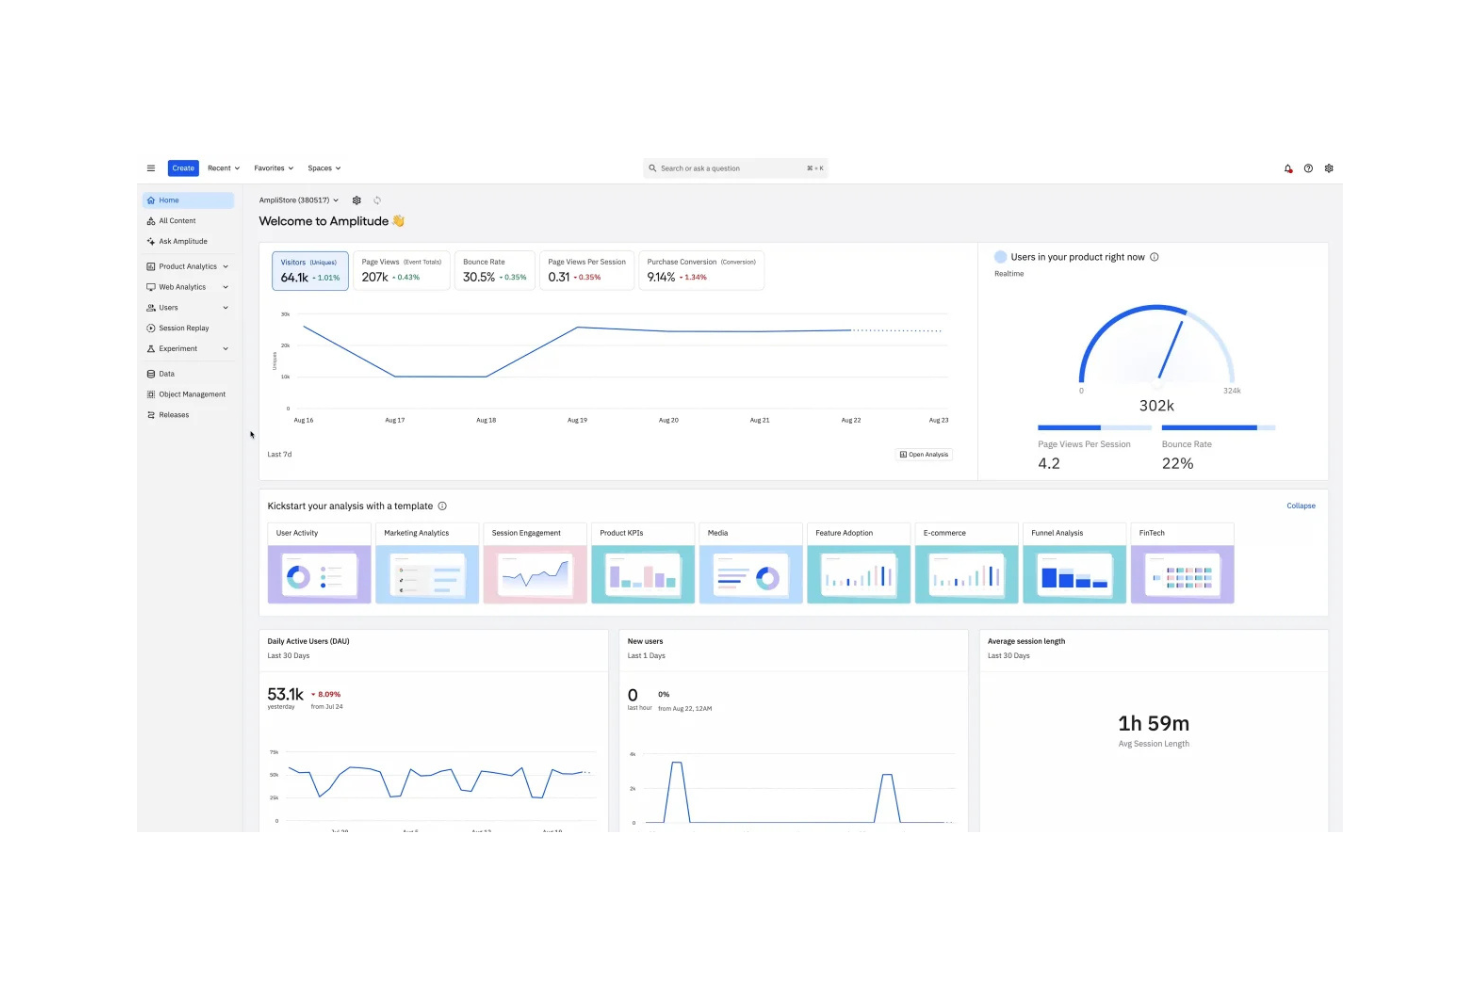Image resolution: width=1480 pixels, height=987 pixels.
Task: Open the Recent dropdown
Action: [224, 168]
